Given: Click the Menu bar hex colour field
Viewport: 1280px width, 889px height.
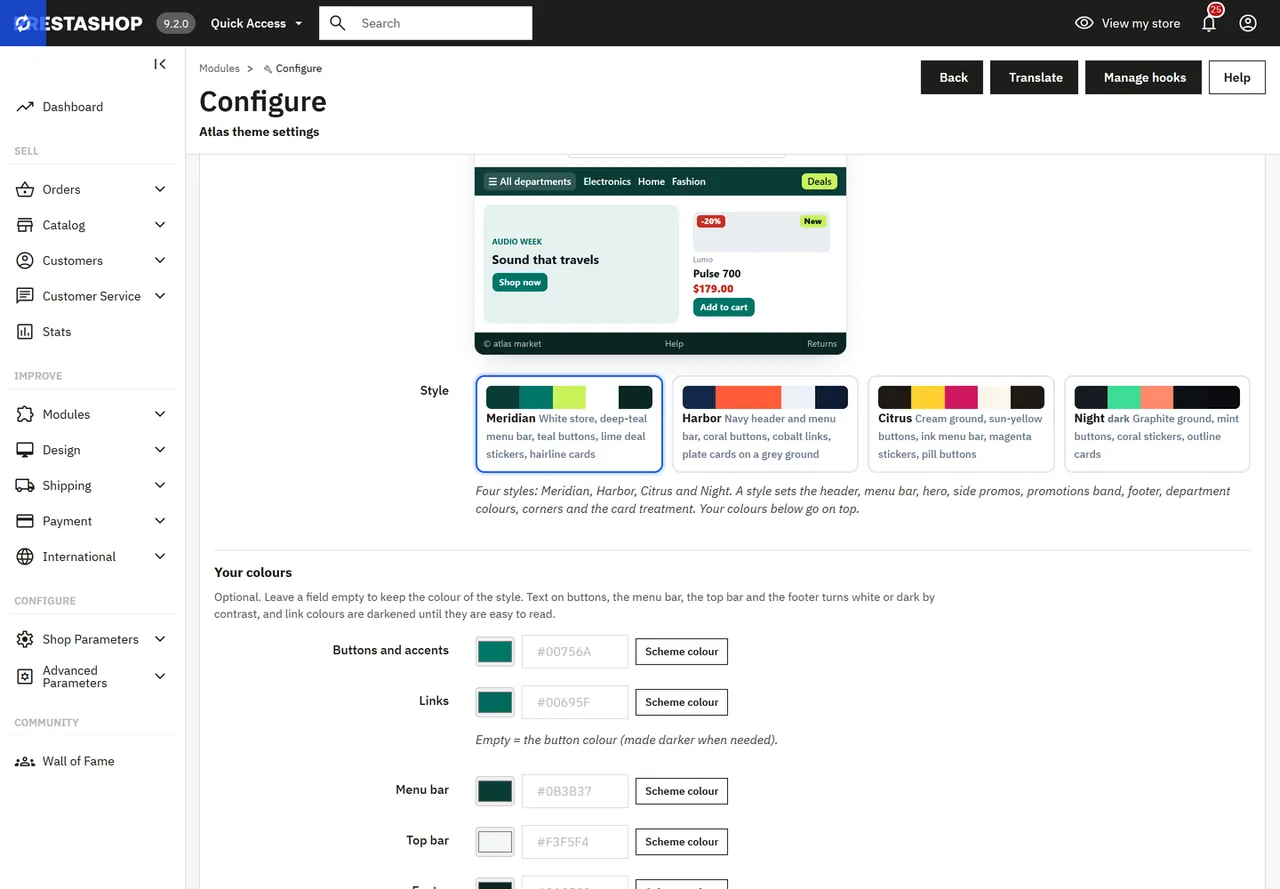Looking at the screenshot, I should [x=575, y=791].
